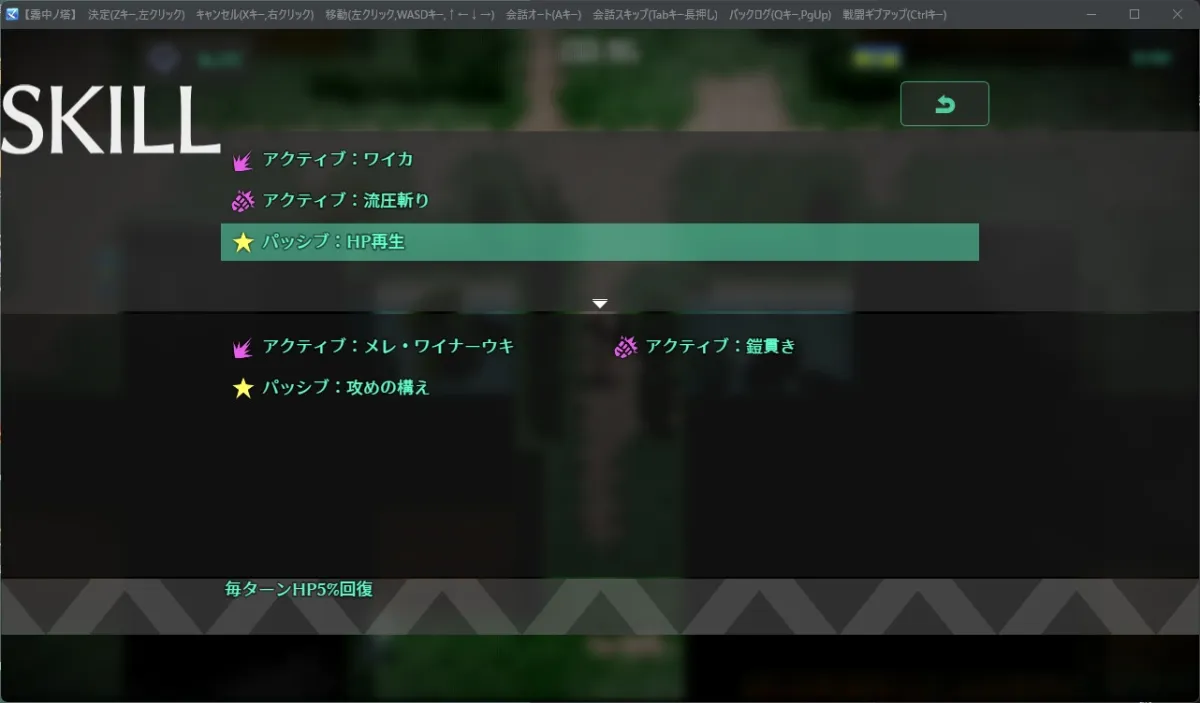1200x703 pixels.
Task: Click the downward arrow between skill lists
Action: click(x=599, y=302)
